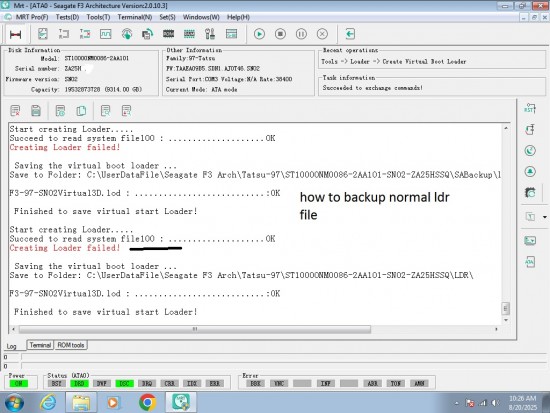Click the horizontal scrollbar of the log
This screenshot has width=550, height=413.
[x=195, y=329]
